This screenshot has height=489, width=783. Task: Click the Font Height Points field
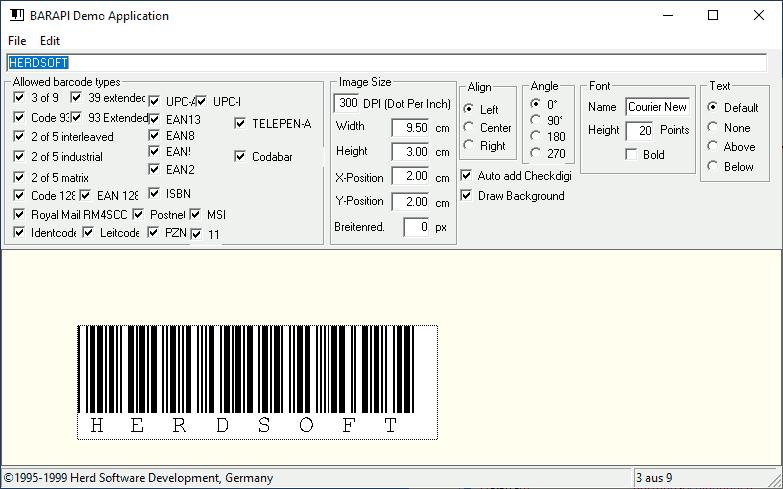tap(640, 130)
